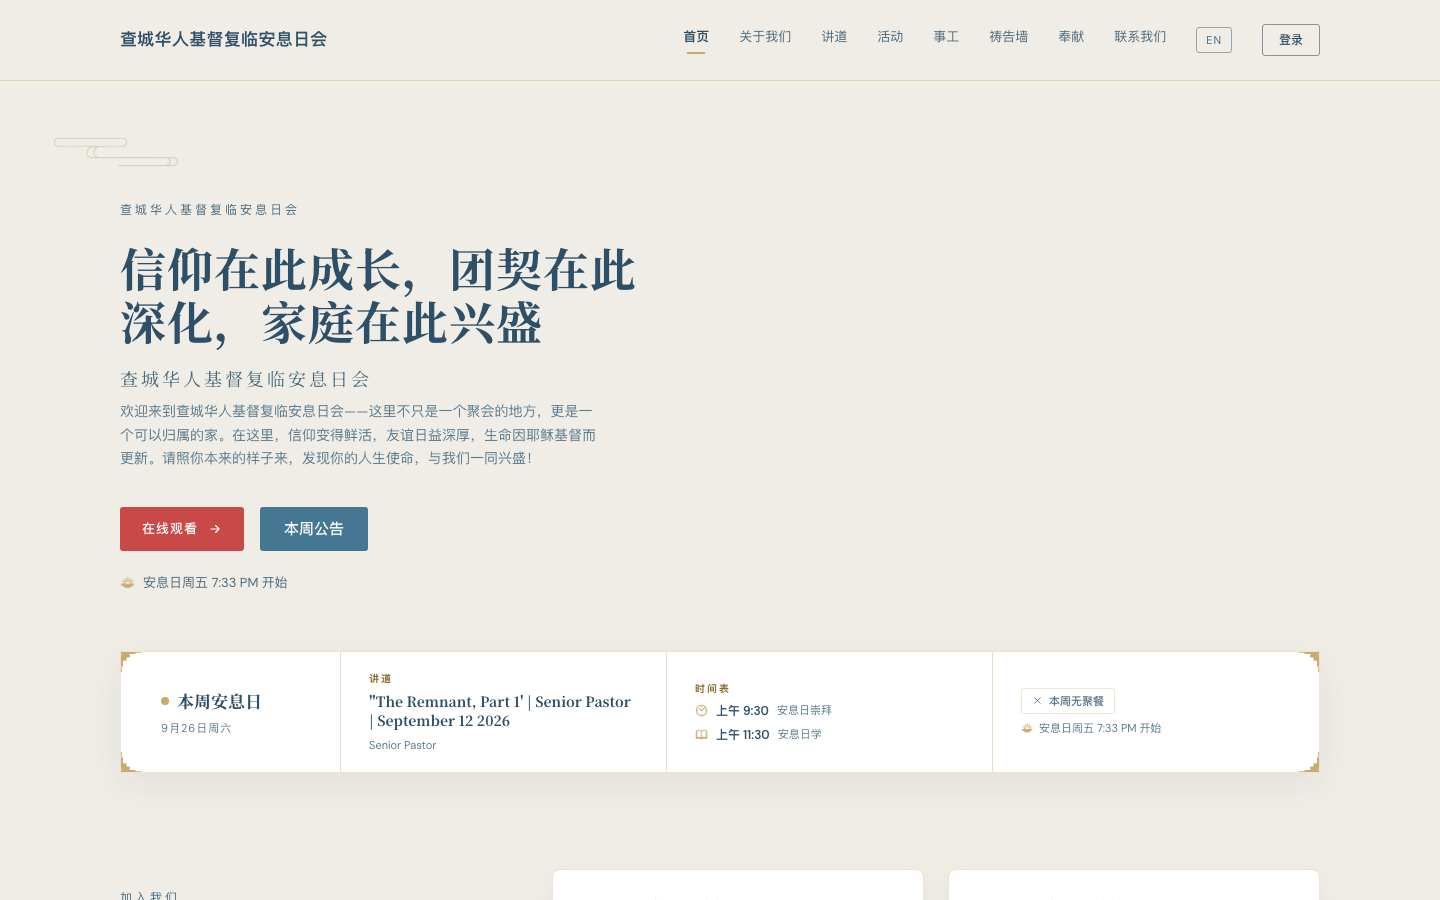
Task: Click the book icon beside 上午 11:30
Action: click(x=701, y=734)
